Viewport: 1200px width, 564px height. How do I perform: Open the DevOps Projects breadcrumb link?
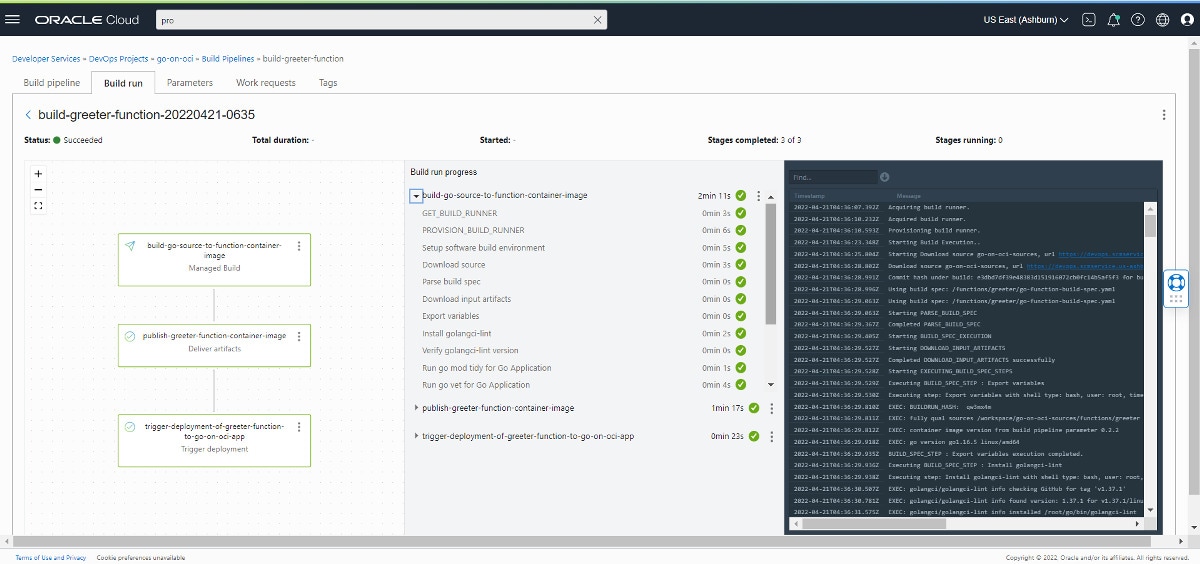coord(119,59)
